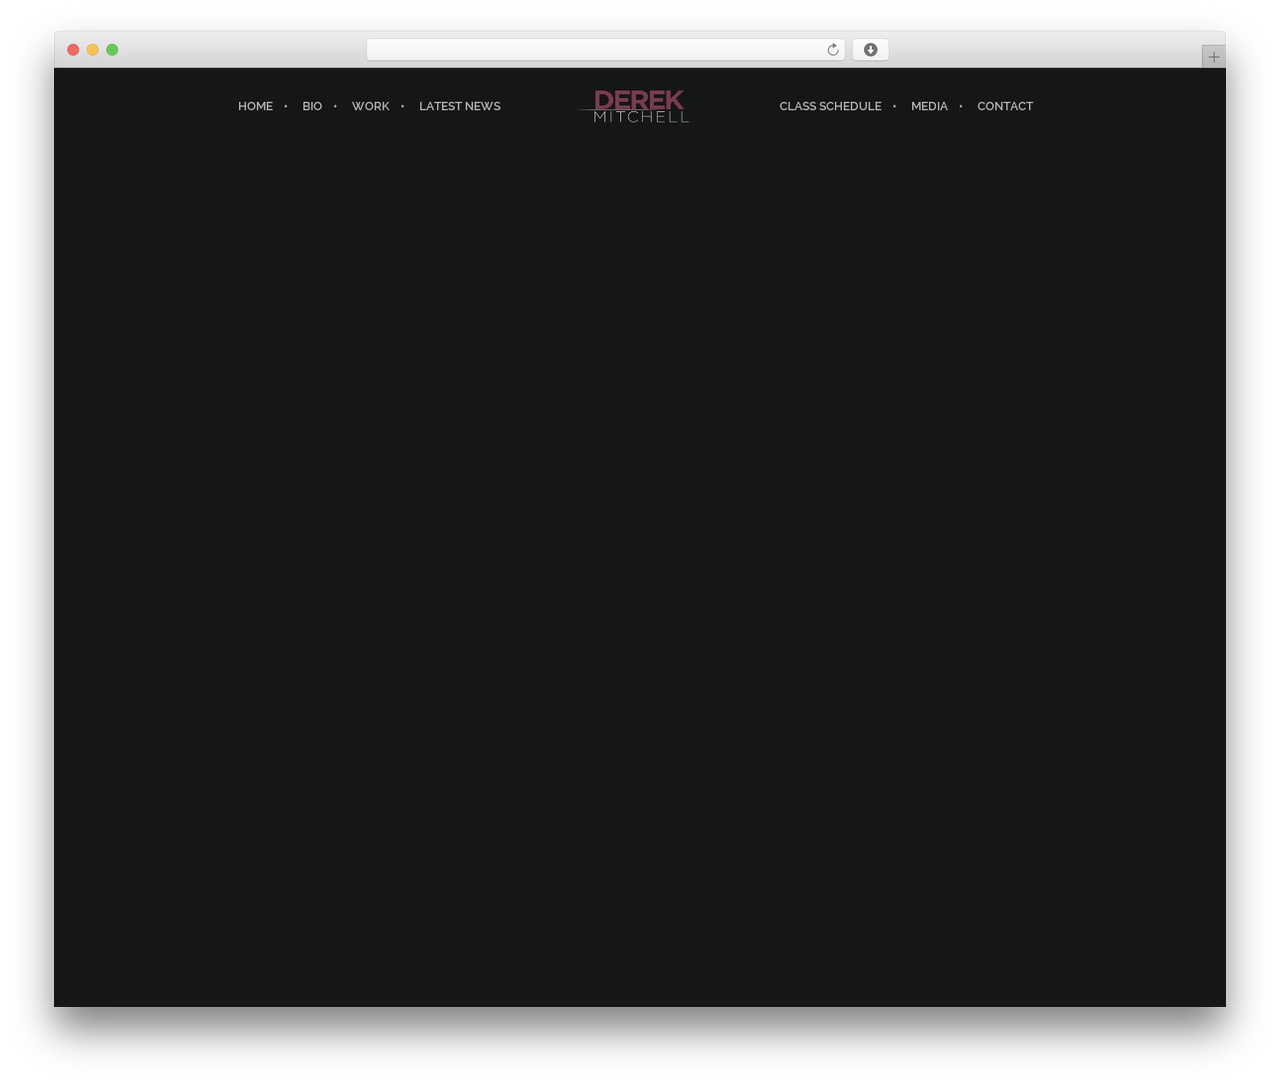
Task: Click the Derek Mitchell logo
Action: click(x=634, y=106)
